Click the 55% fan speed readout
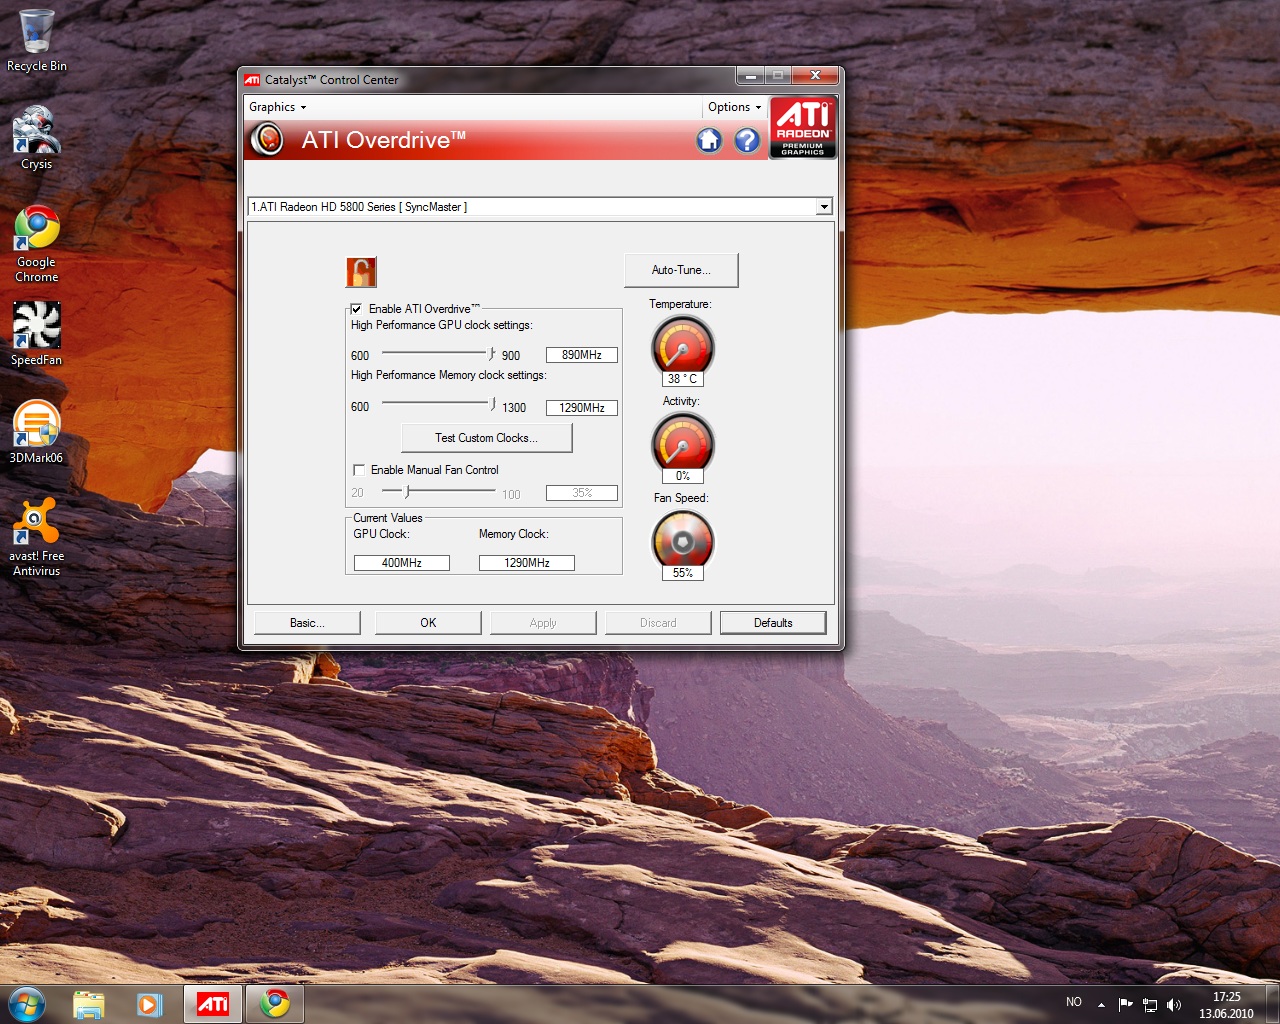The height and width of the screenshot is (1024, 1280). [x=683, y=573]
